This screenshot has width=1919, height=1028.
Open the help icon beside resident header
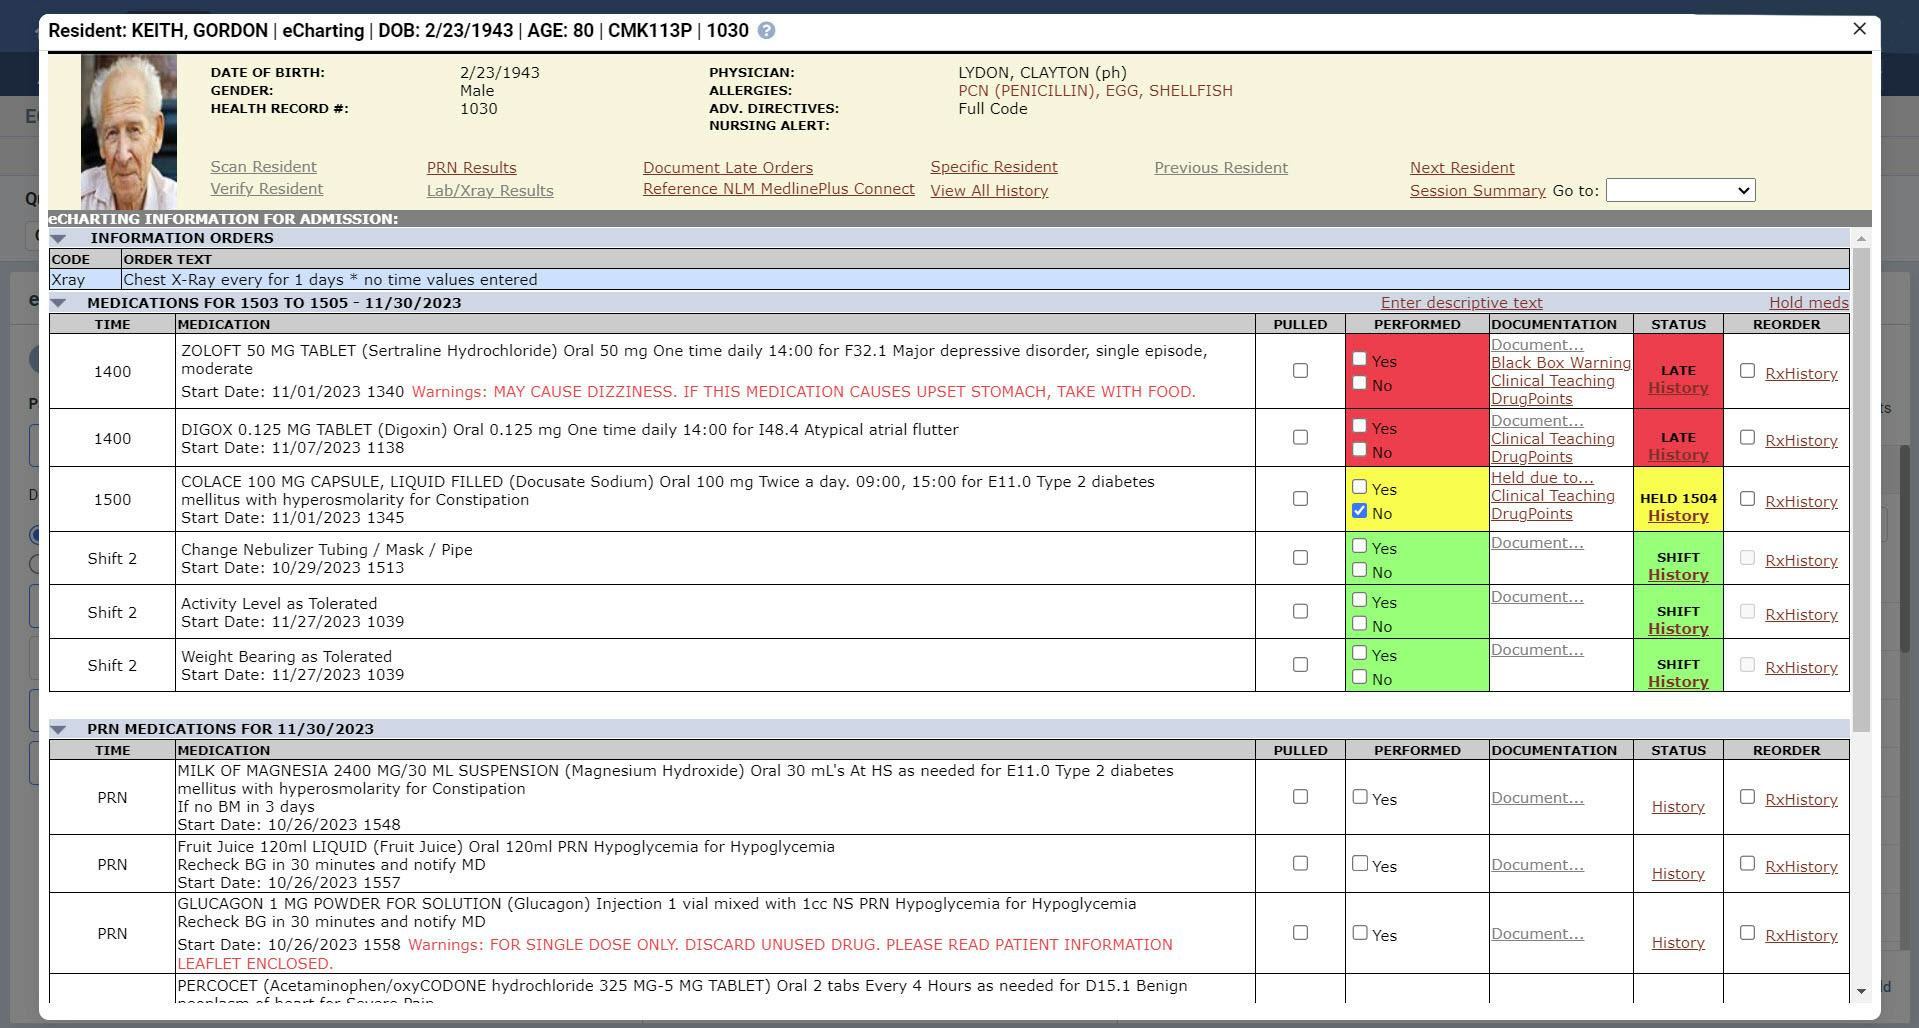pyautogui.click(x=766, y=31)
